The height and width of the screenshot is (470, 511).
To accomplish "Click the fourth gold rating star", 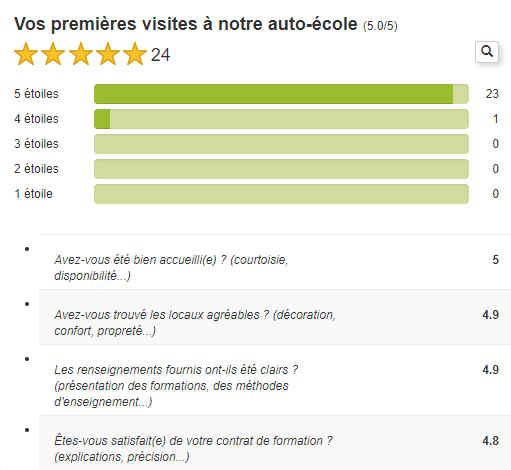I will [x=108, y=54].
